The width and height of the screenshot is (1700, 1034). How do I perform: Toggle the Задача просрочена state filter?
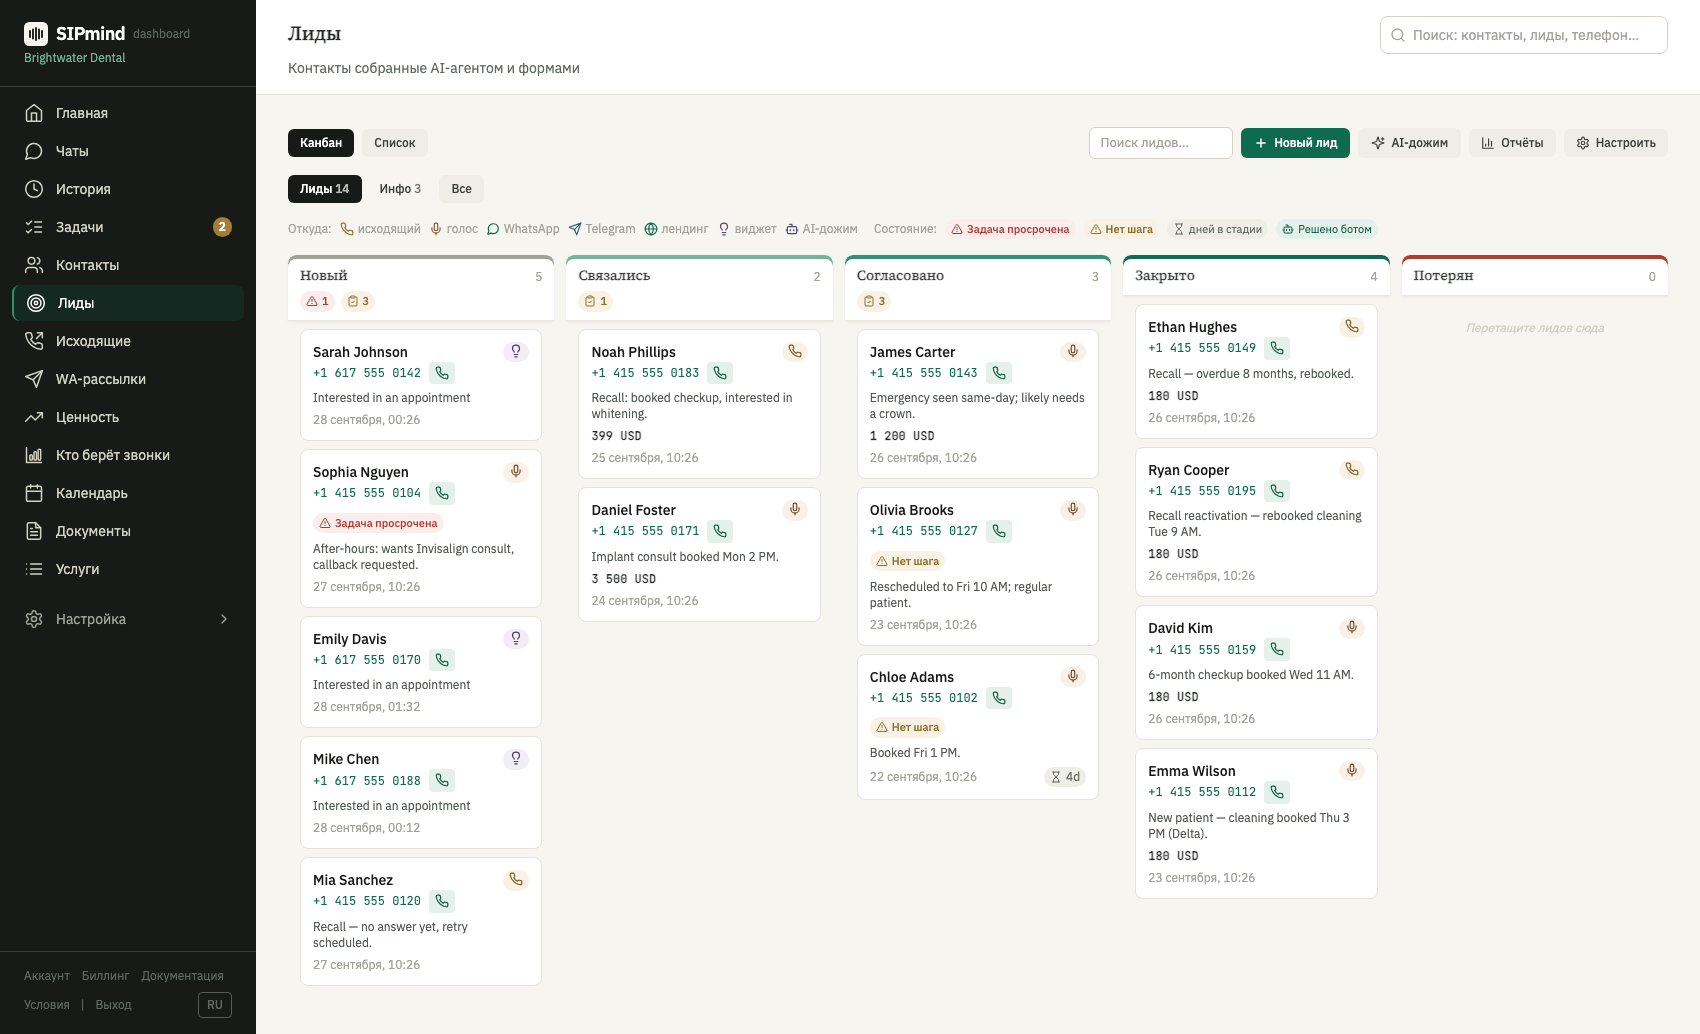[x=1010, y=229]
